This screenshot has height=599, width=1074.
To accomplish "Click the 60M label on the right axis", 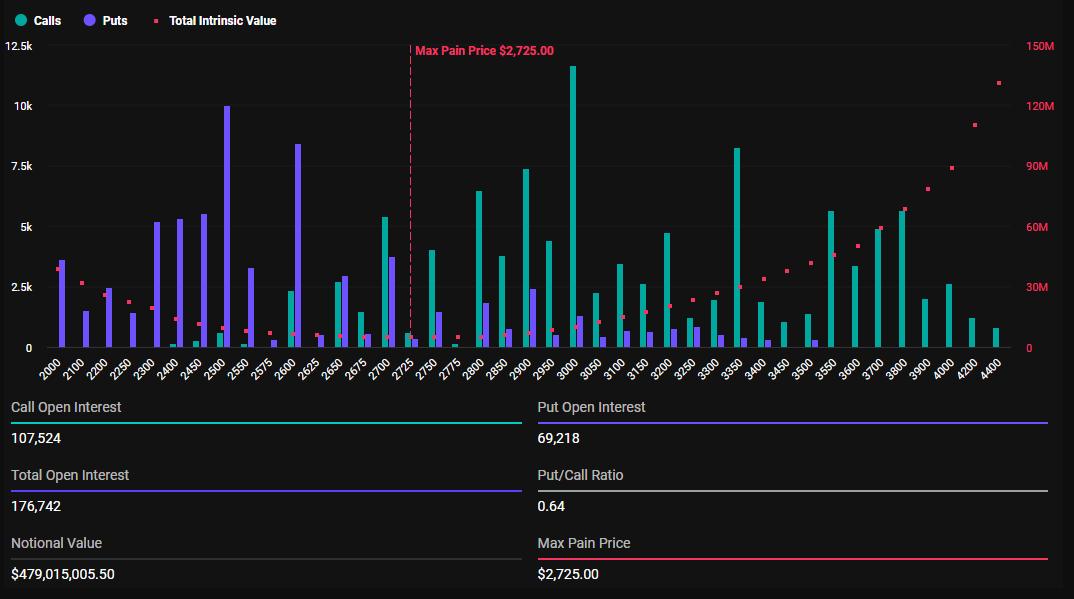I will click(1037, 227).
